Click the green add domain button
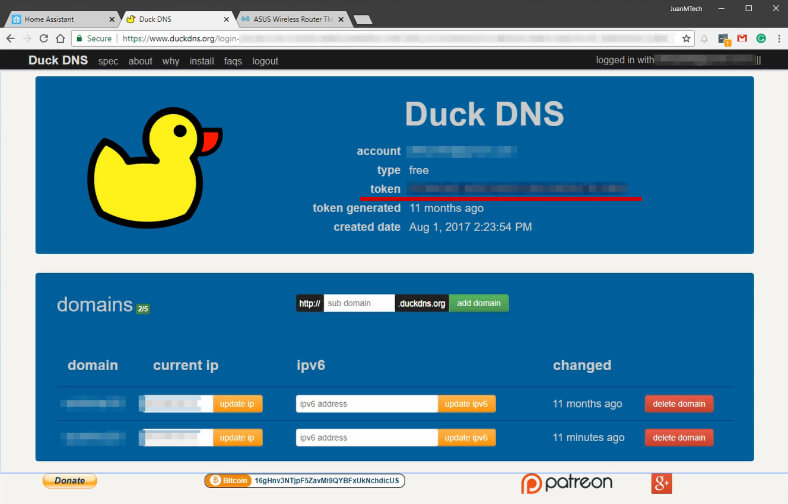 coord(478,303)
